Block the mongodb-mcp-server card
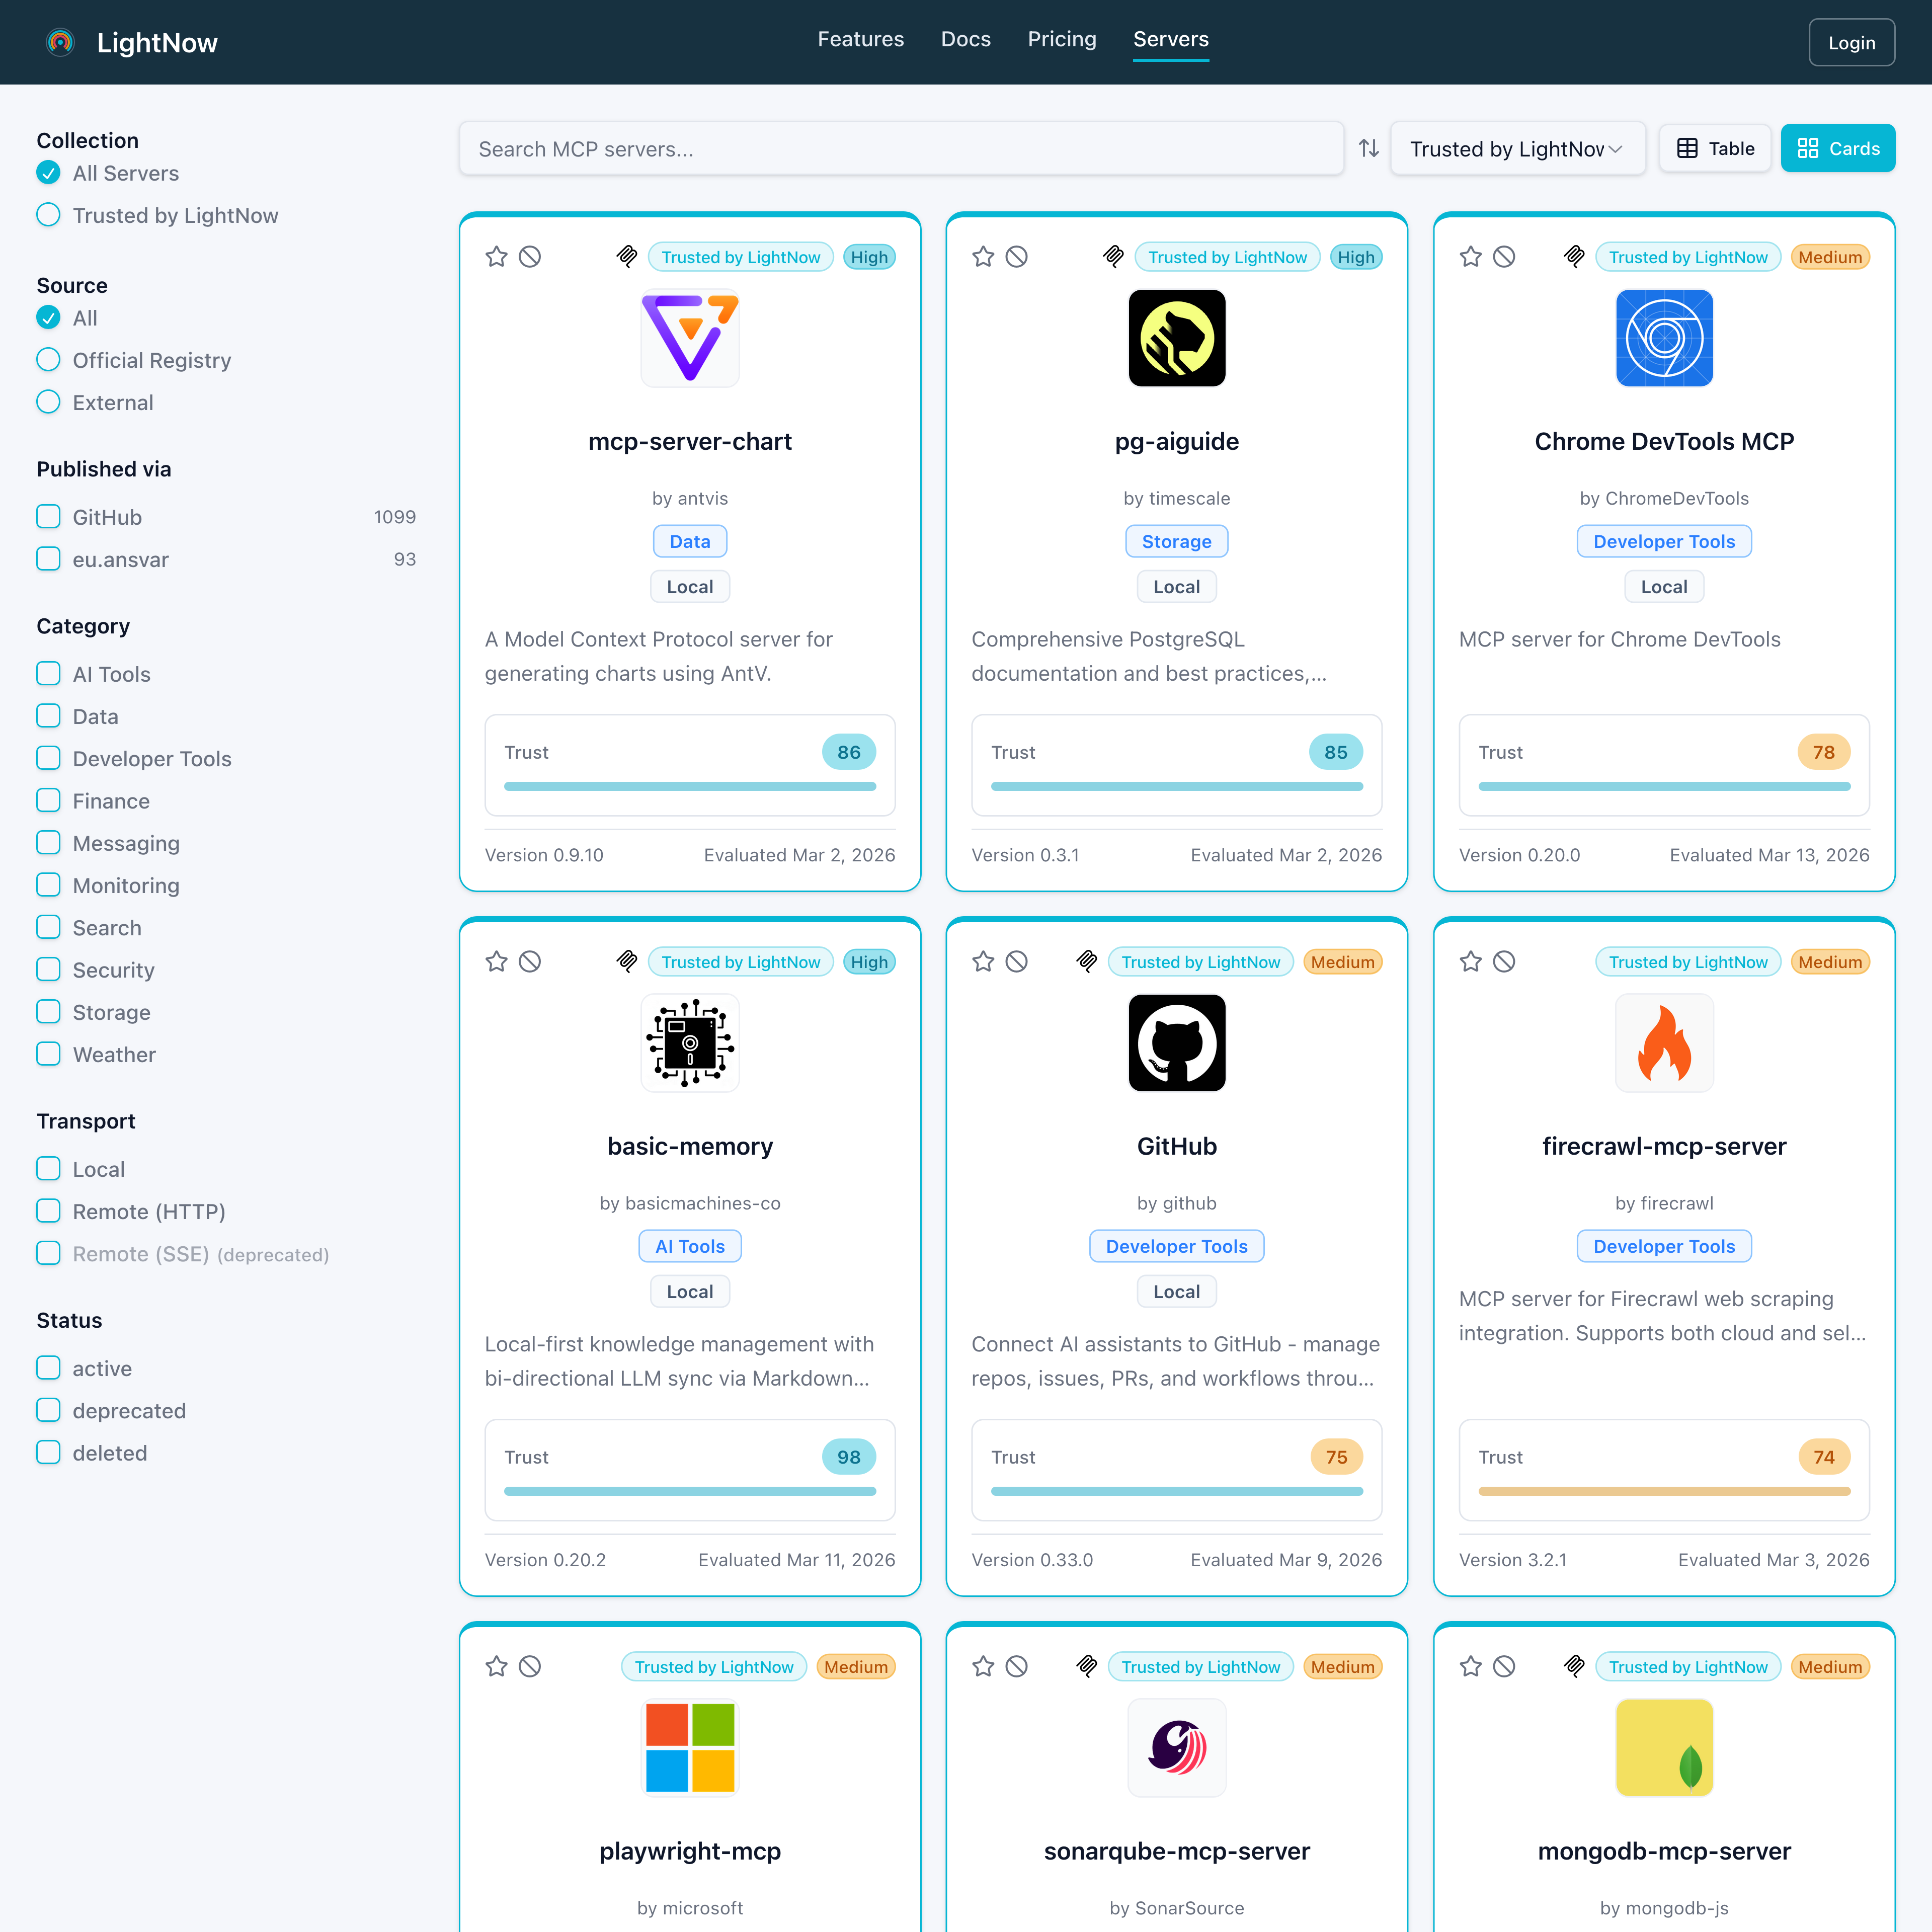The width and height of the screenshot is (1932, 1932). 1504,1667
